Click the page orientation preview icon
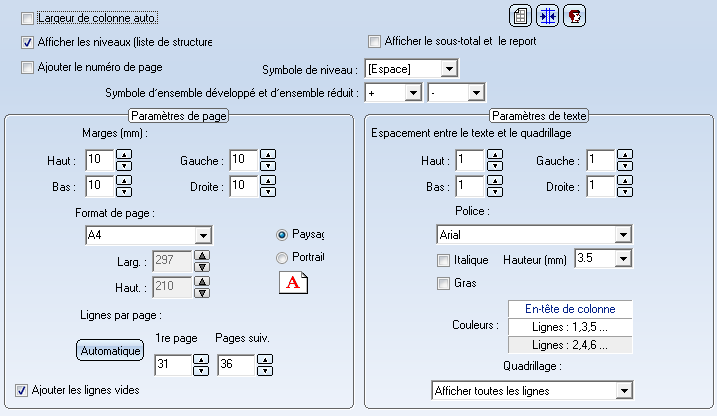Screen dimensions: 717x416 294,282
